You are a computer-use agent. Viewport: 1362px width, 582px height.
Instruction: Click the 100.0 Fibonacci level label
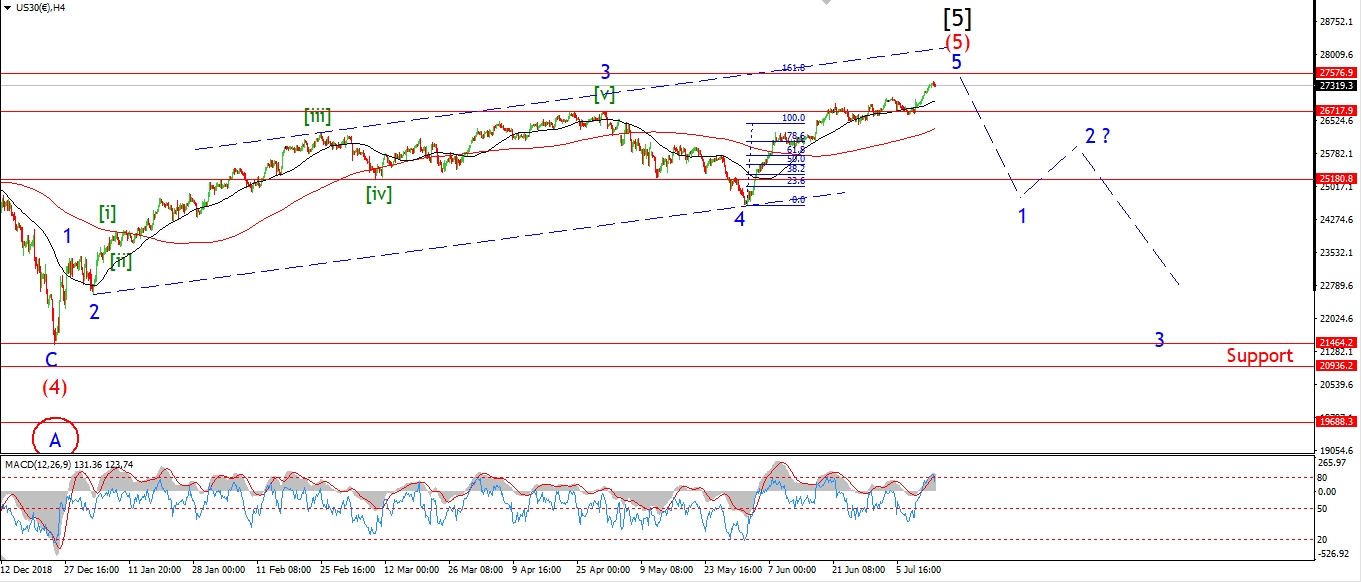coord(794,118)
